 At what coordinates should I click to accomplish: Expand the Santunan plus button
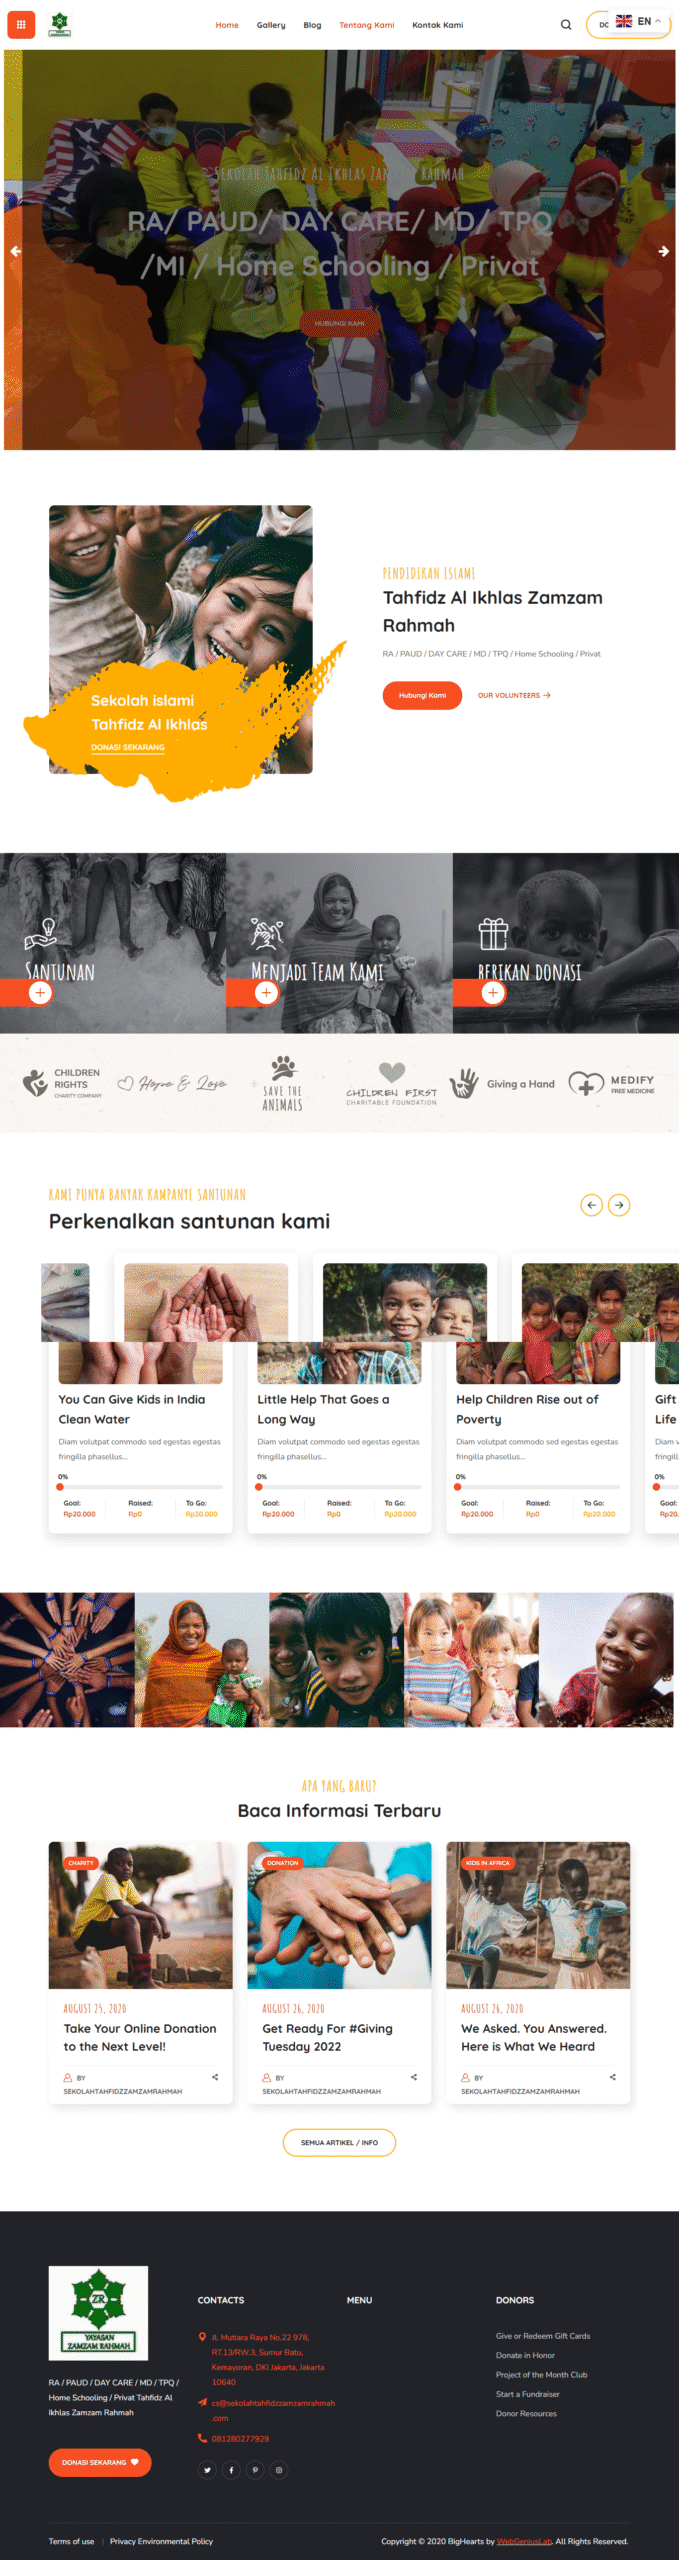pyautogui.click(x=40, y=993)
